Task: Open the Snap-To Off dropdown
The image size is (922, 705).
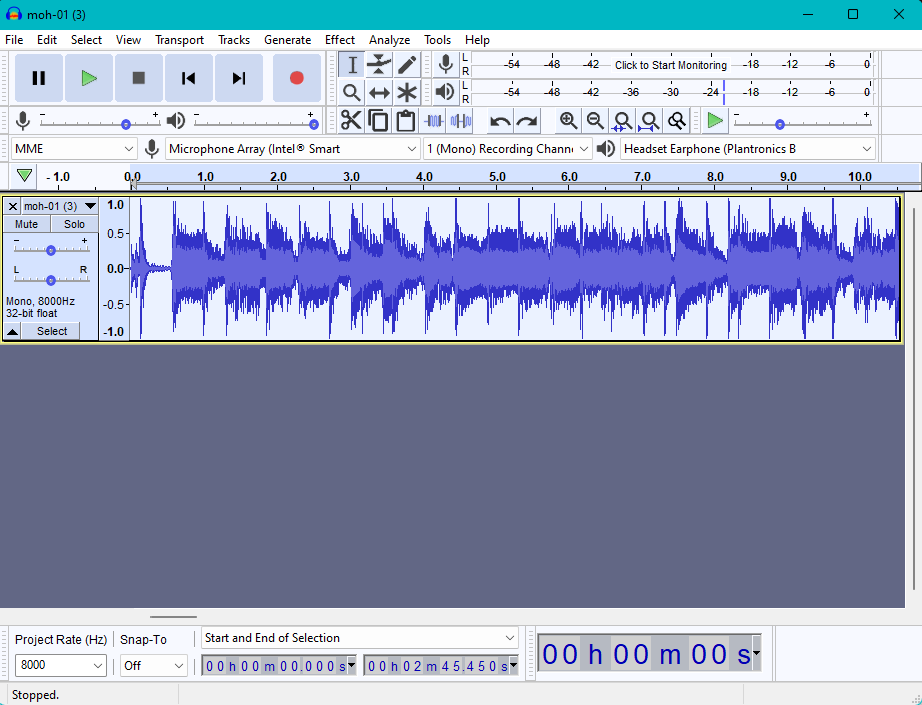Action: pos(153,666)
